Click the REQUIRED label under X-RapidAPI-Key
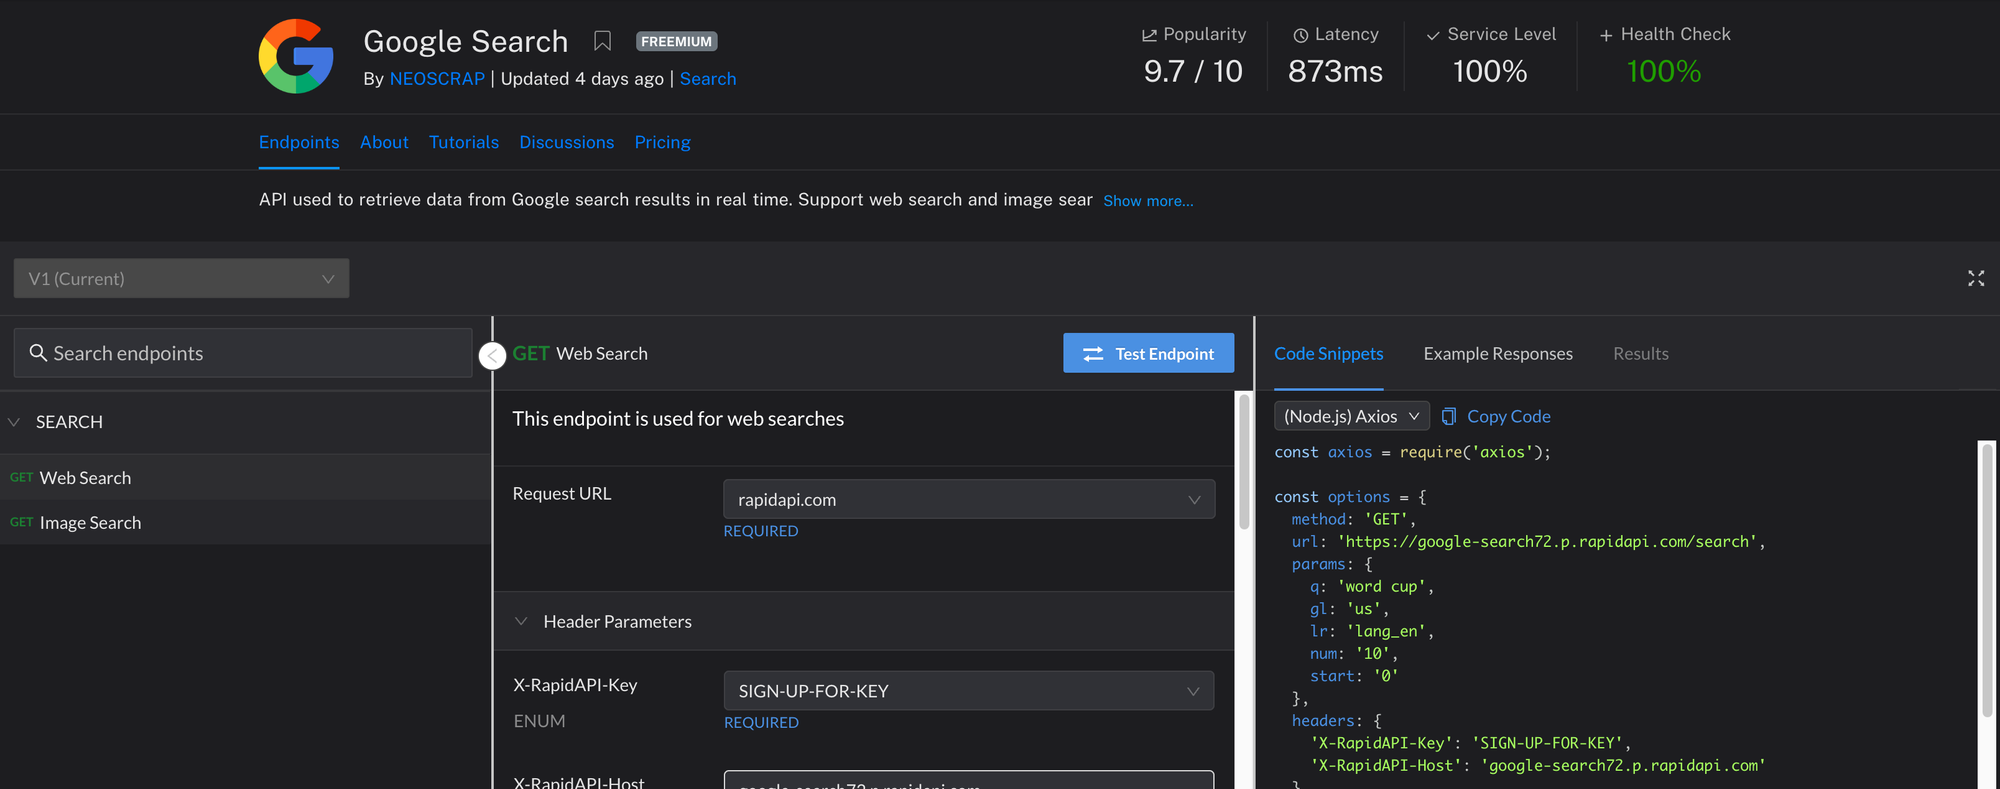 (761, 723)
